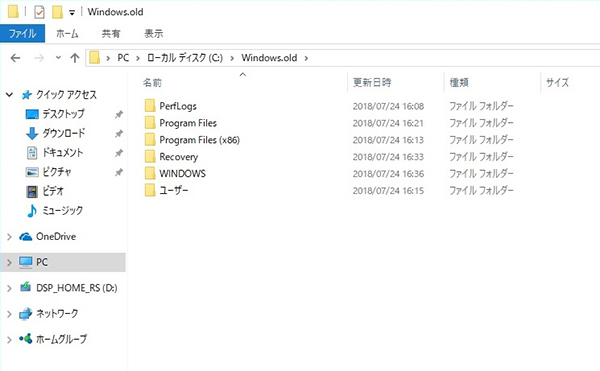Click the Program Files (x86) folder icon
This screenshot has width=600, height=371.
[150, 139]
